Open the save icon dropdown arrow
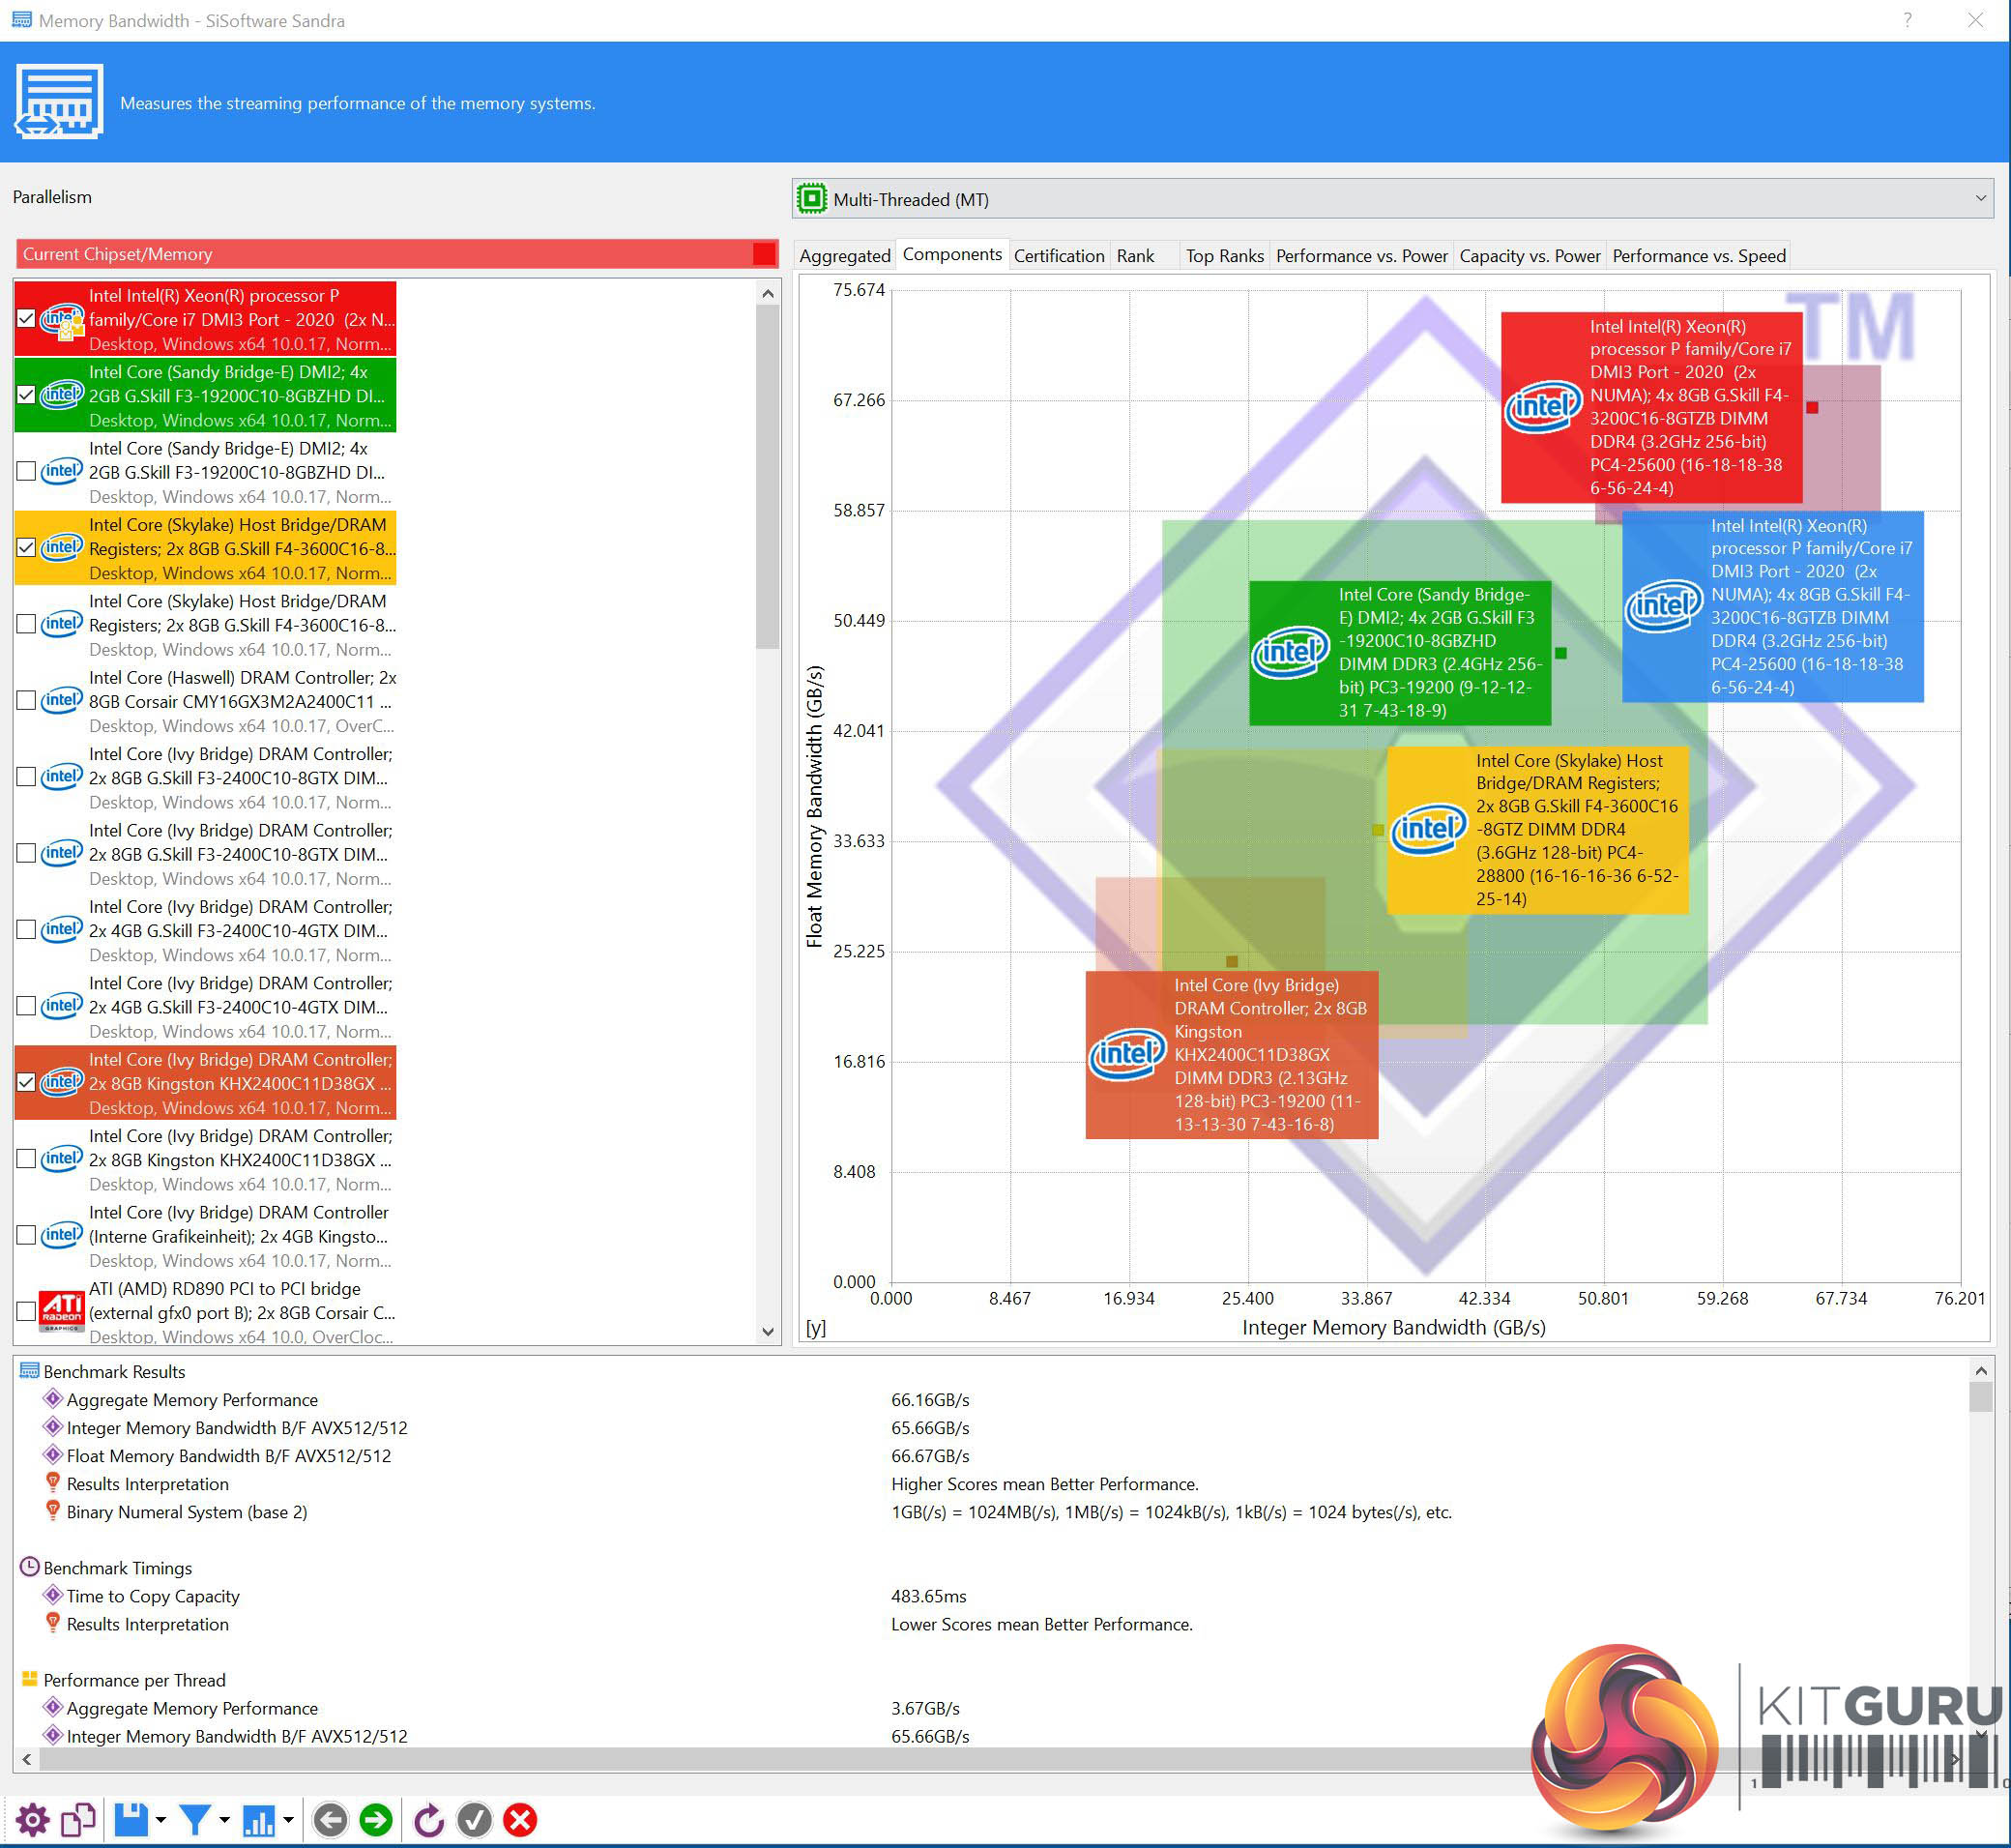The image size is (2011, 1848). tap(161, 1820)
